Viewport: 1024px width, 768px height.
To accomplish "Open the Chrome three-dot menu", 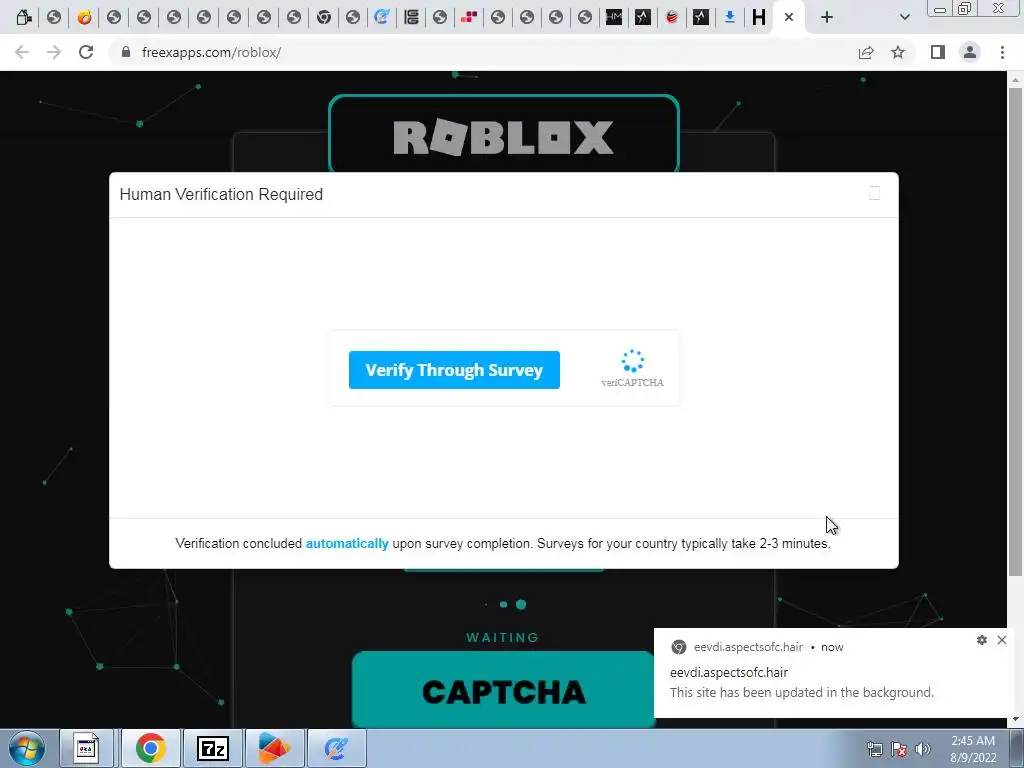I will click(x=1002, y=52).
